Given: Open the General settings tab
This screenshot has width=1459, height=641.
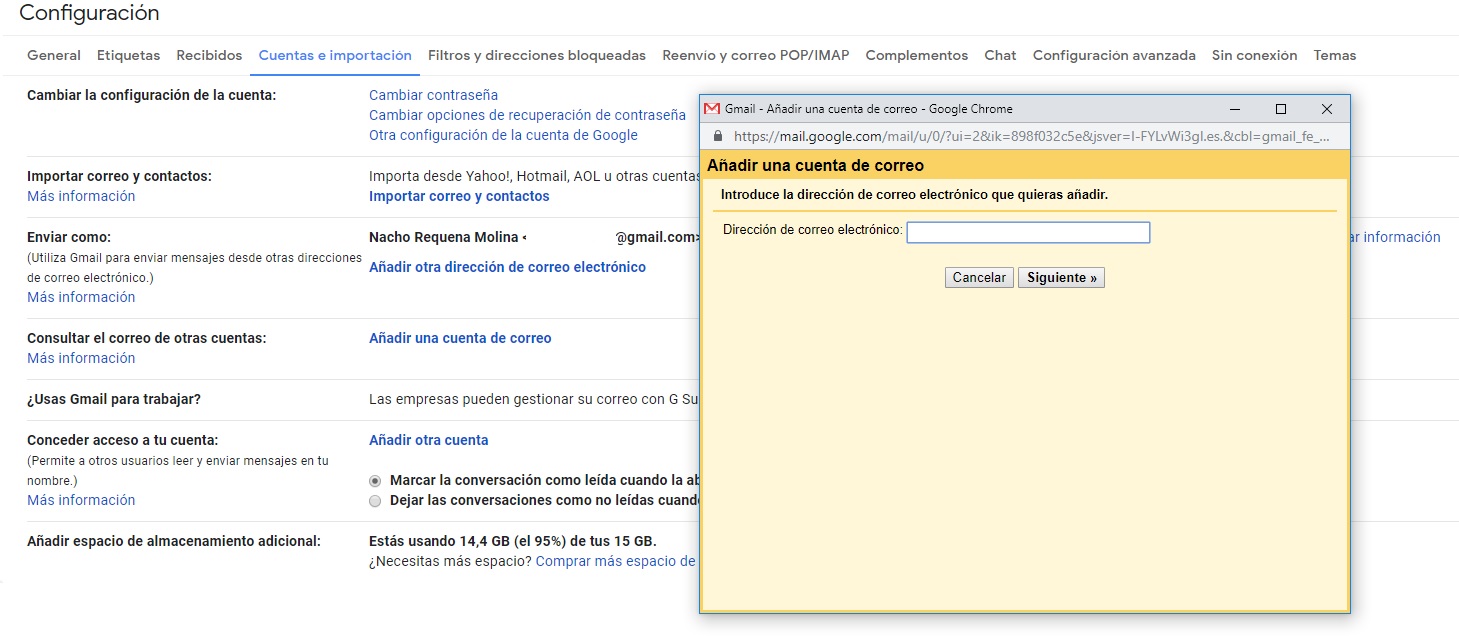Looking at the screenshot, I should point(54,56).
